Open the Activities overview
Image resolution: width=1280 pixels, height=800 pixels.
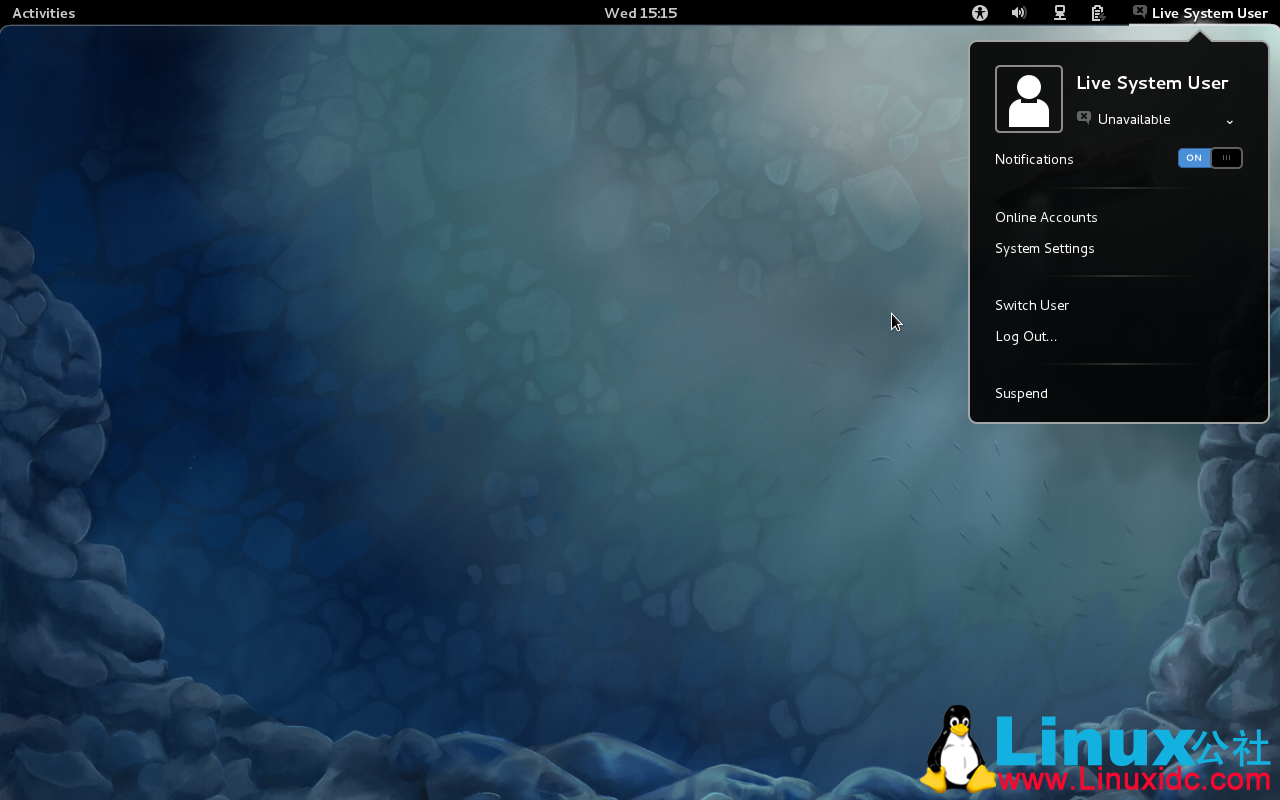click(43, 13)
